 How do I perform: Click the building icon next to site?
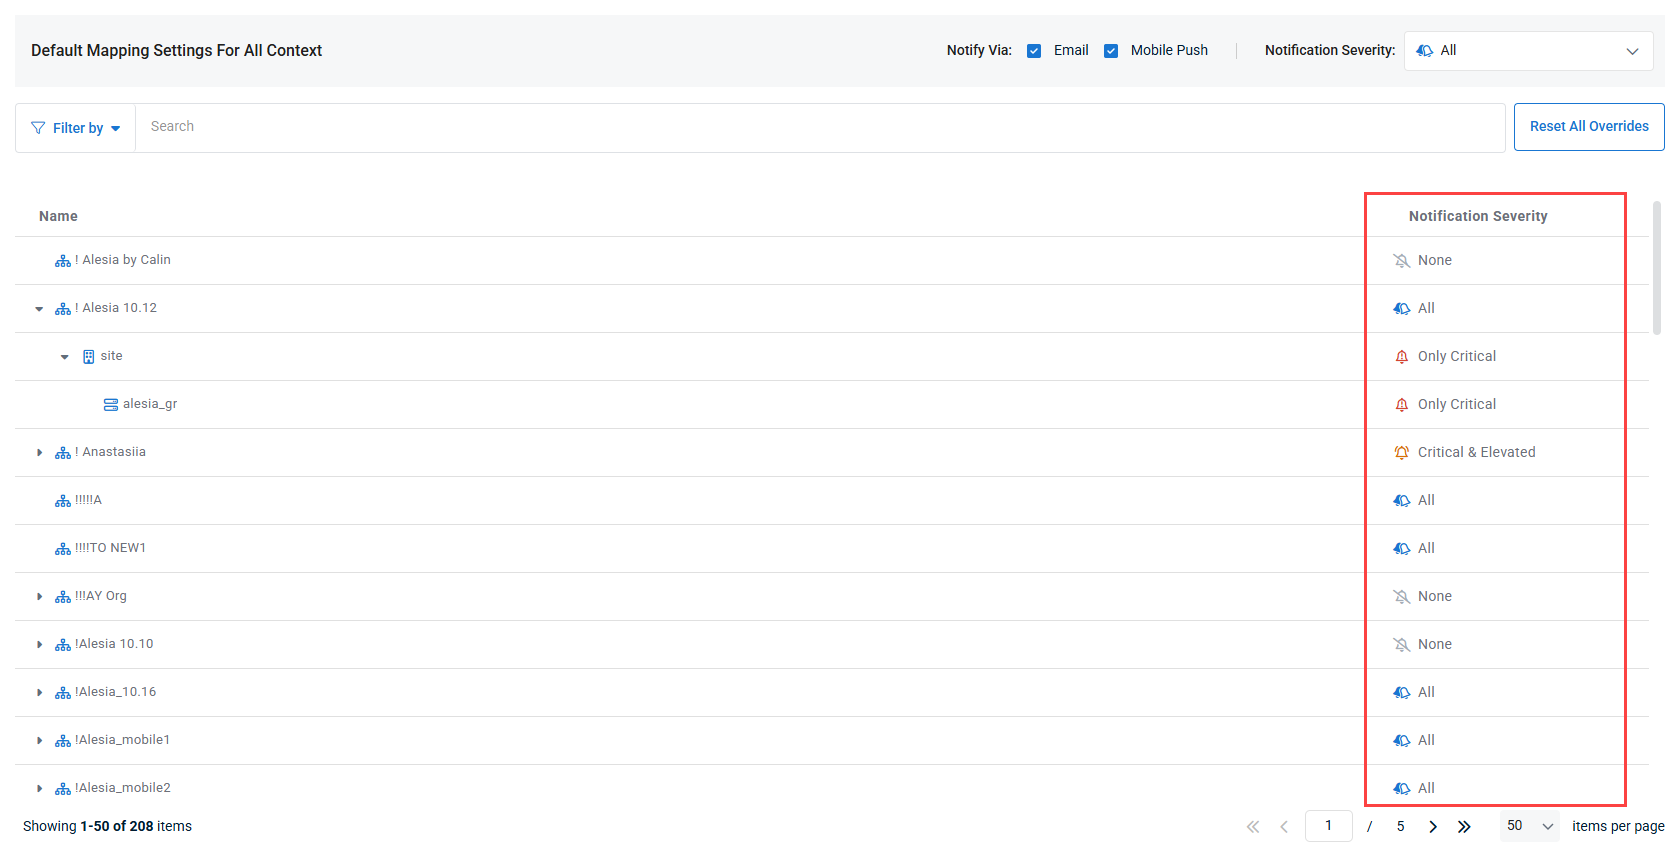coord(89,357)
